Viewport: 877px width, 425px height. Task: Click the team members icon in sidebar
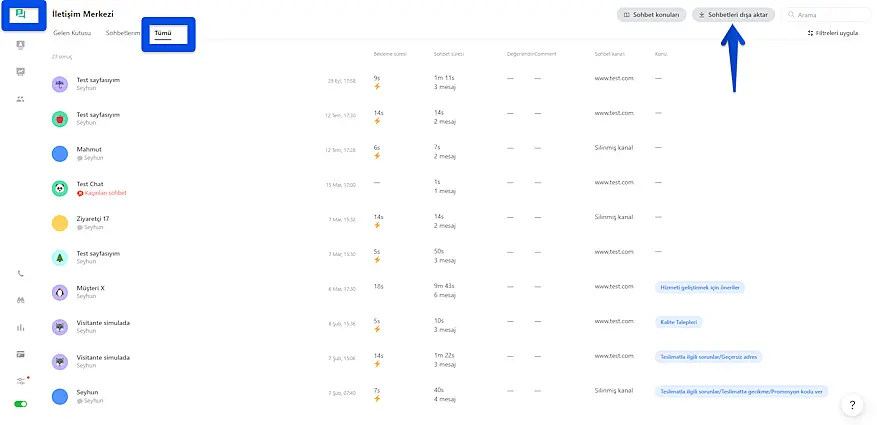[x=21, y=99]
